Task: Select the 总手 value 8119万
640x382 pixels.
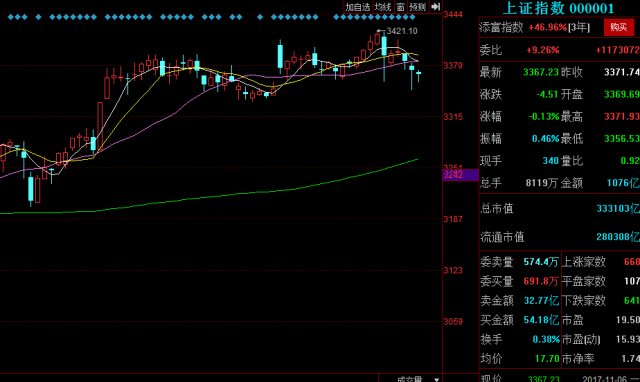Action: point(541,183)
